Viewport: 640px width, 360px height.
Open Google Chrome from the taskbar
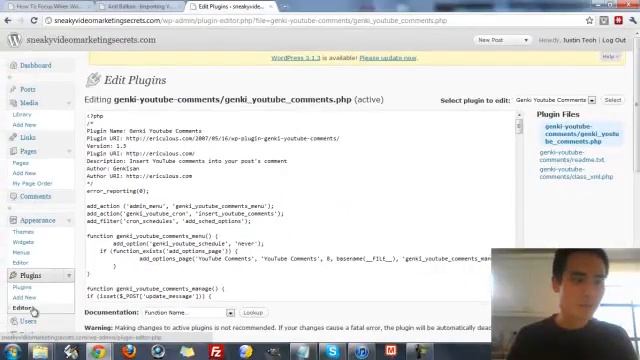[x=98, y=351]
